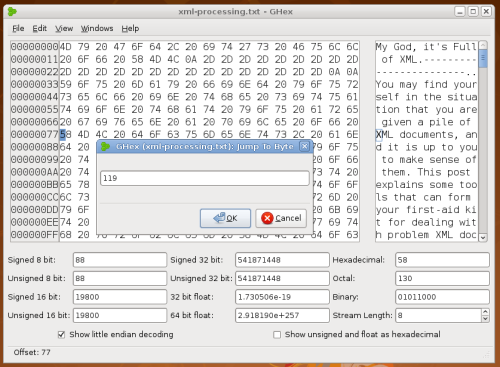Click the byte offset input field
500x367 pixels.
click(205, 178)
